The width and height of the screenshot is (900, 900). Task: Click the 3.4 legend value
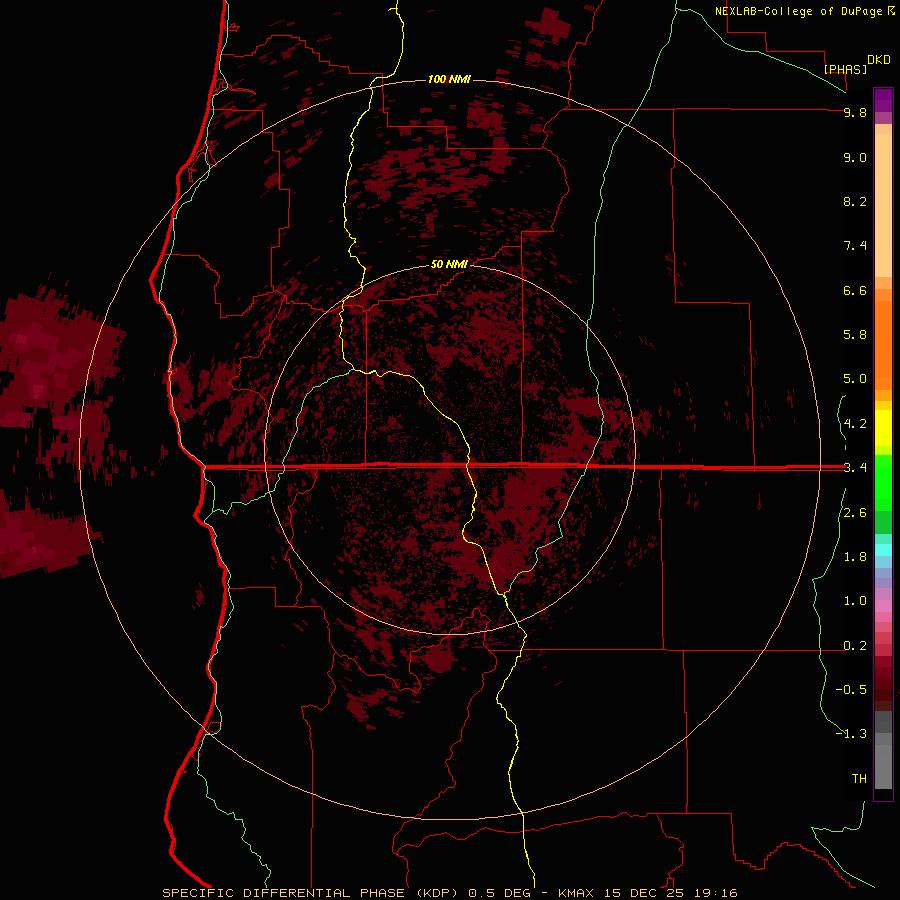tap(855, 468)
